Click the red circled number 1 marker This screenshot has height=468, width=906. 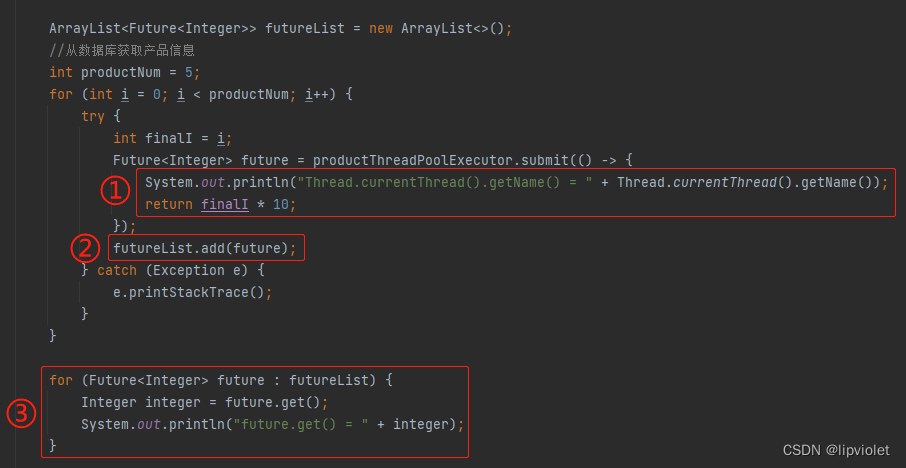pos(115,191)
